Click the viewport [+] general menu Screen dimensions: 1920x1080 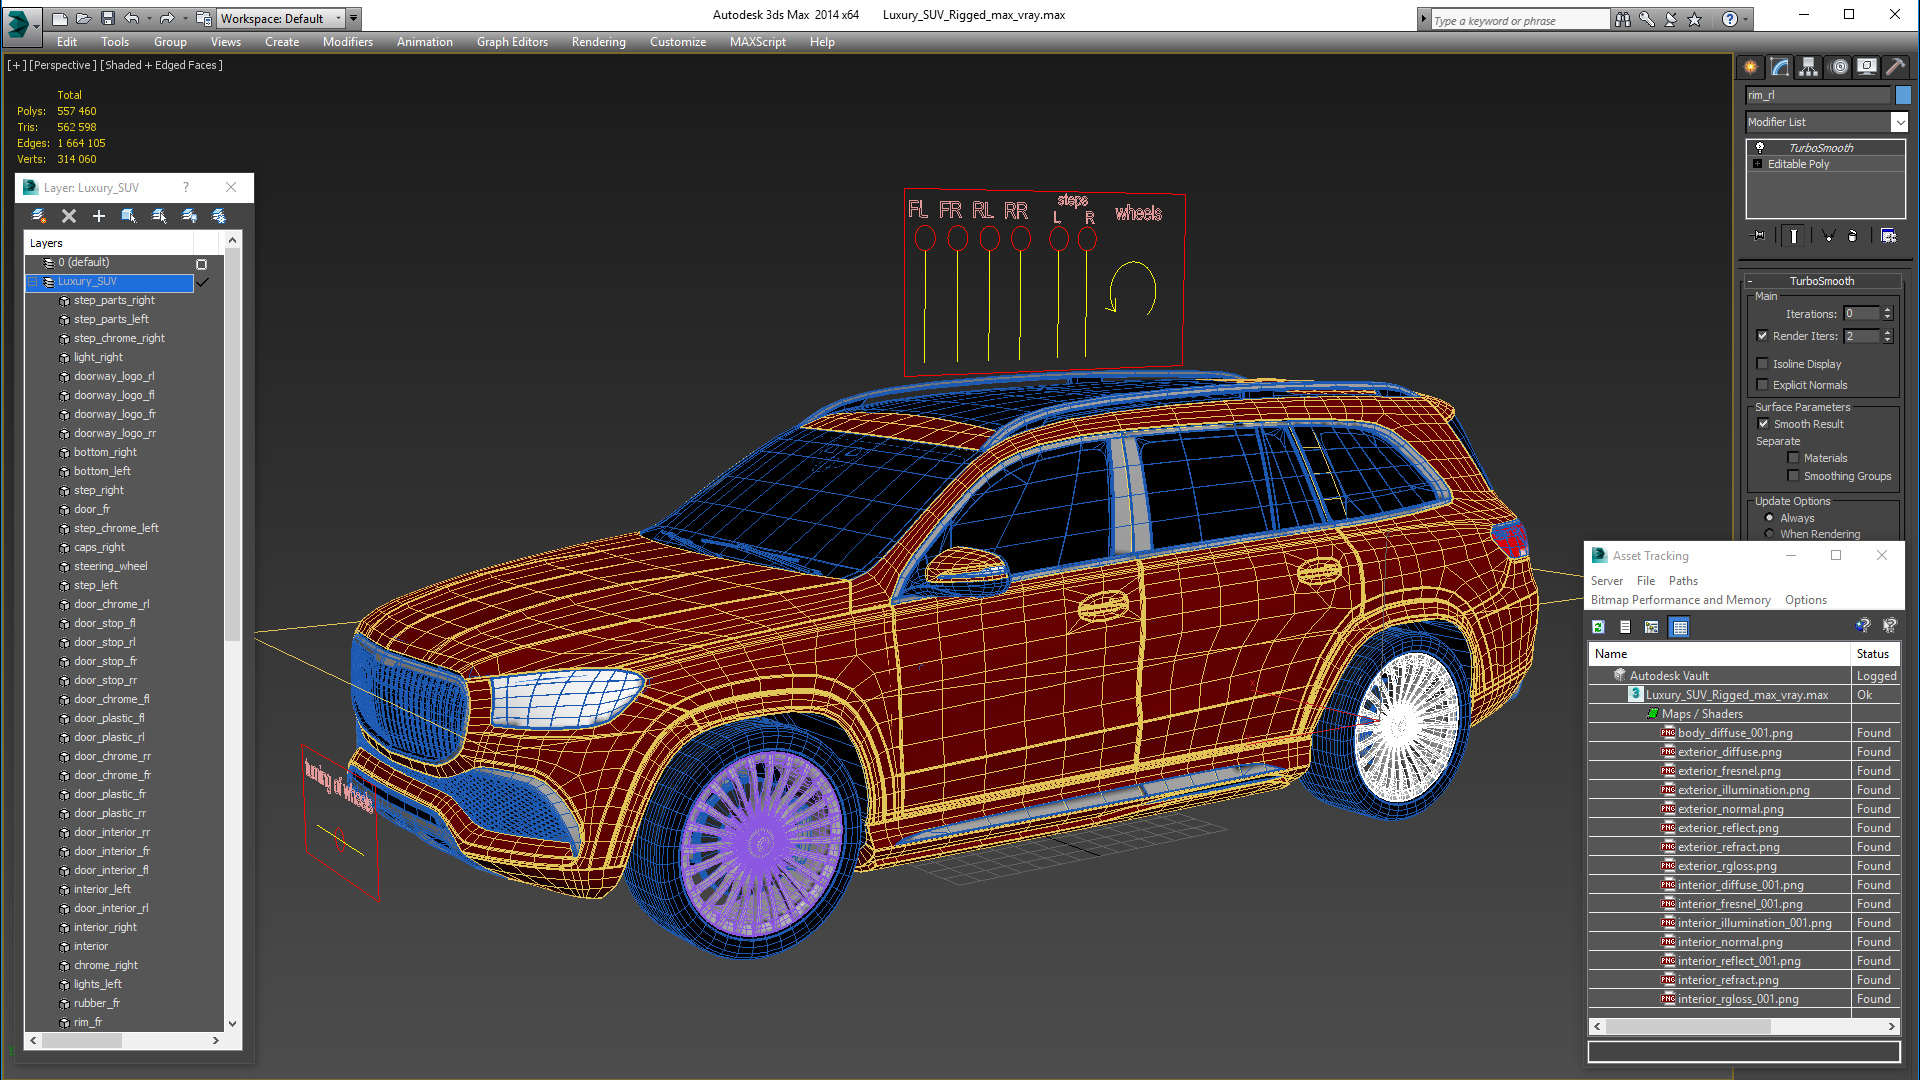click(17, 65)
